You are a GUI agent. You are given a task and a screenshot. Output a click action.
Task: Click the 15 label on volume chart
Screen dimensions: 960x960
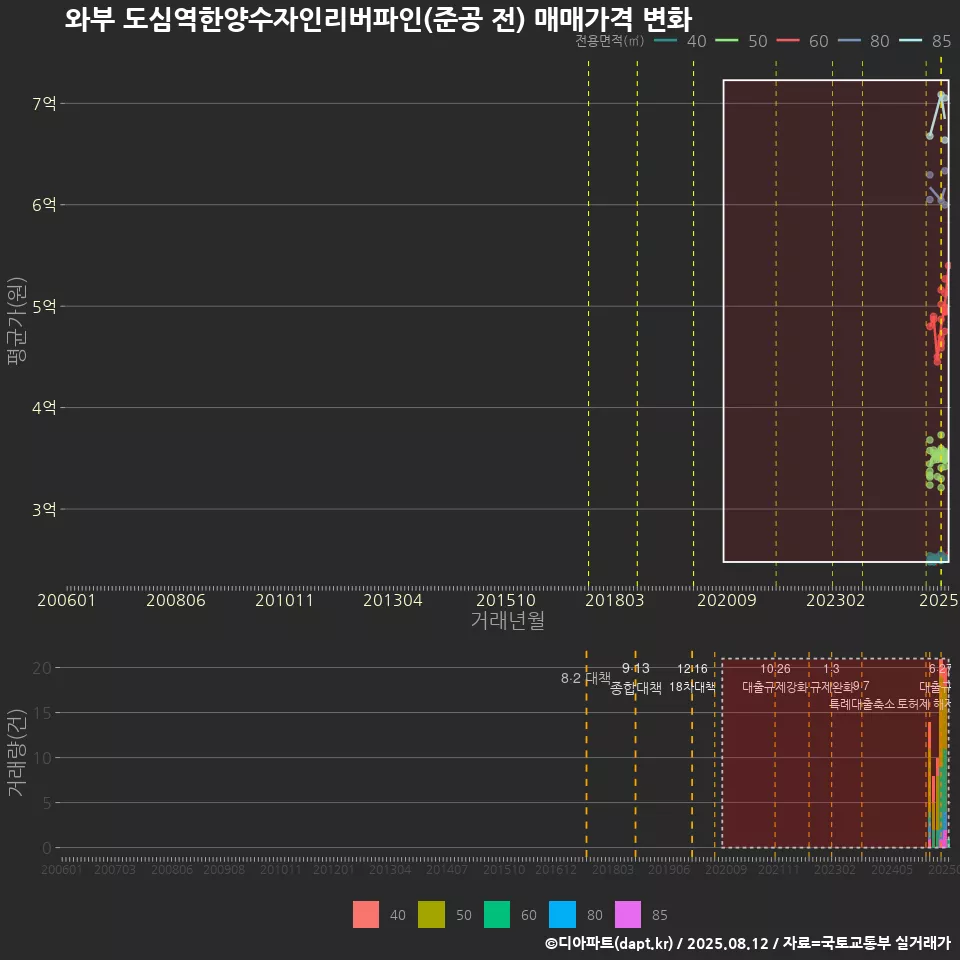pos(42,713)
